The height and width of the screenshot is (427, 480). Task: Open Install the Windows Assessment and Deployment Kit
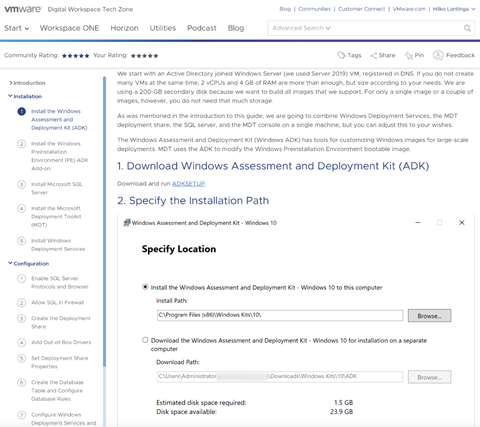[x=59, y=119]
